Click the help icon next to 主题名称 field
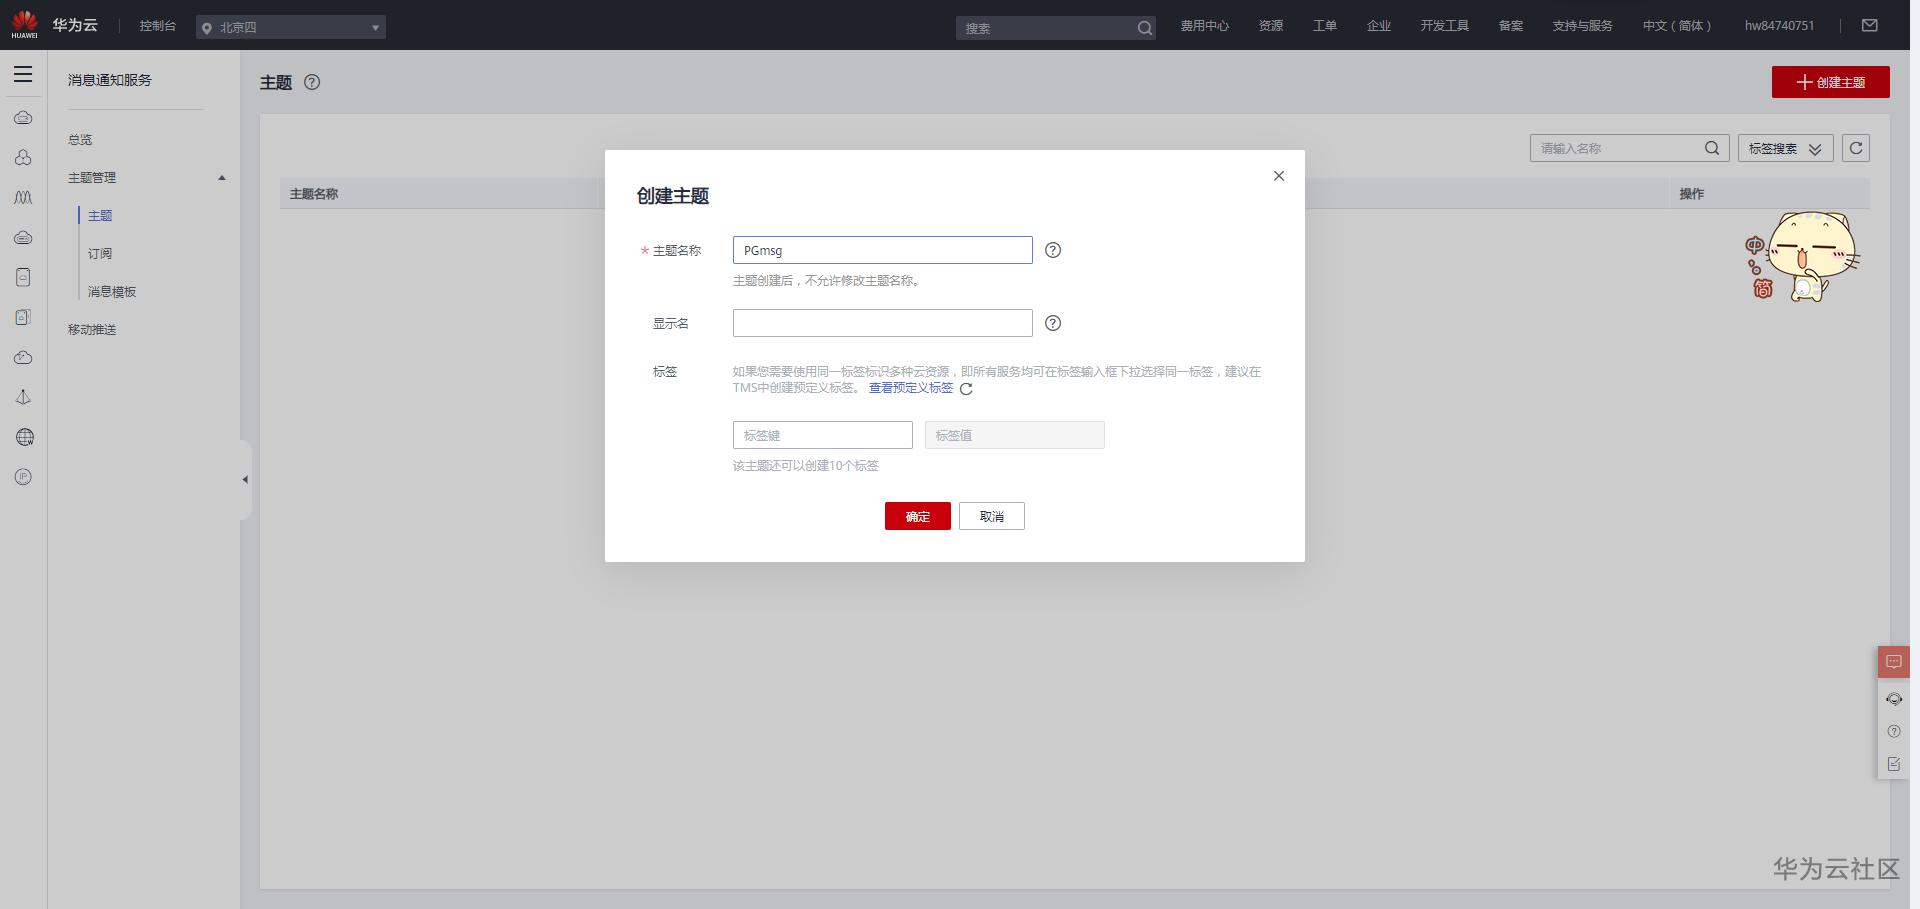Viewport: 1920px width, 909px height. pos(1053,250)
